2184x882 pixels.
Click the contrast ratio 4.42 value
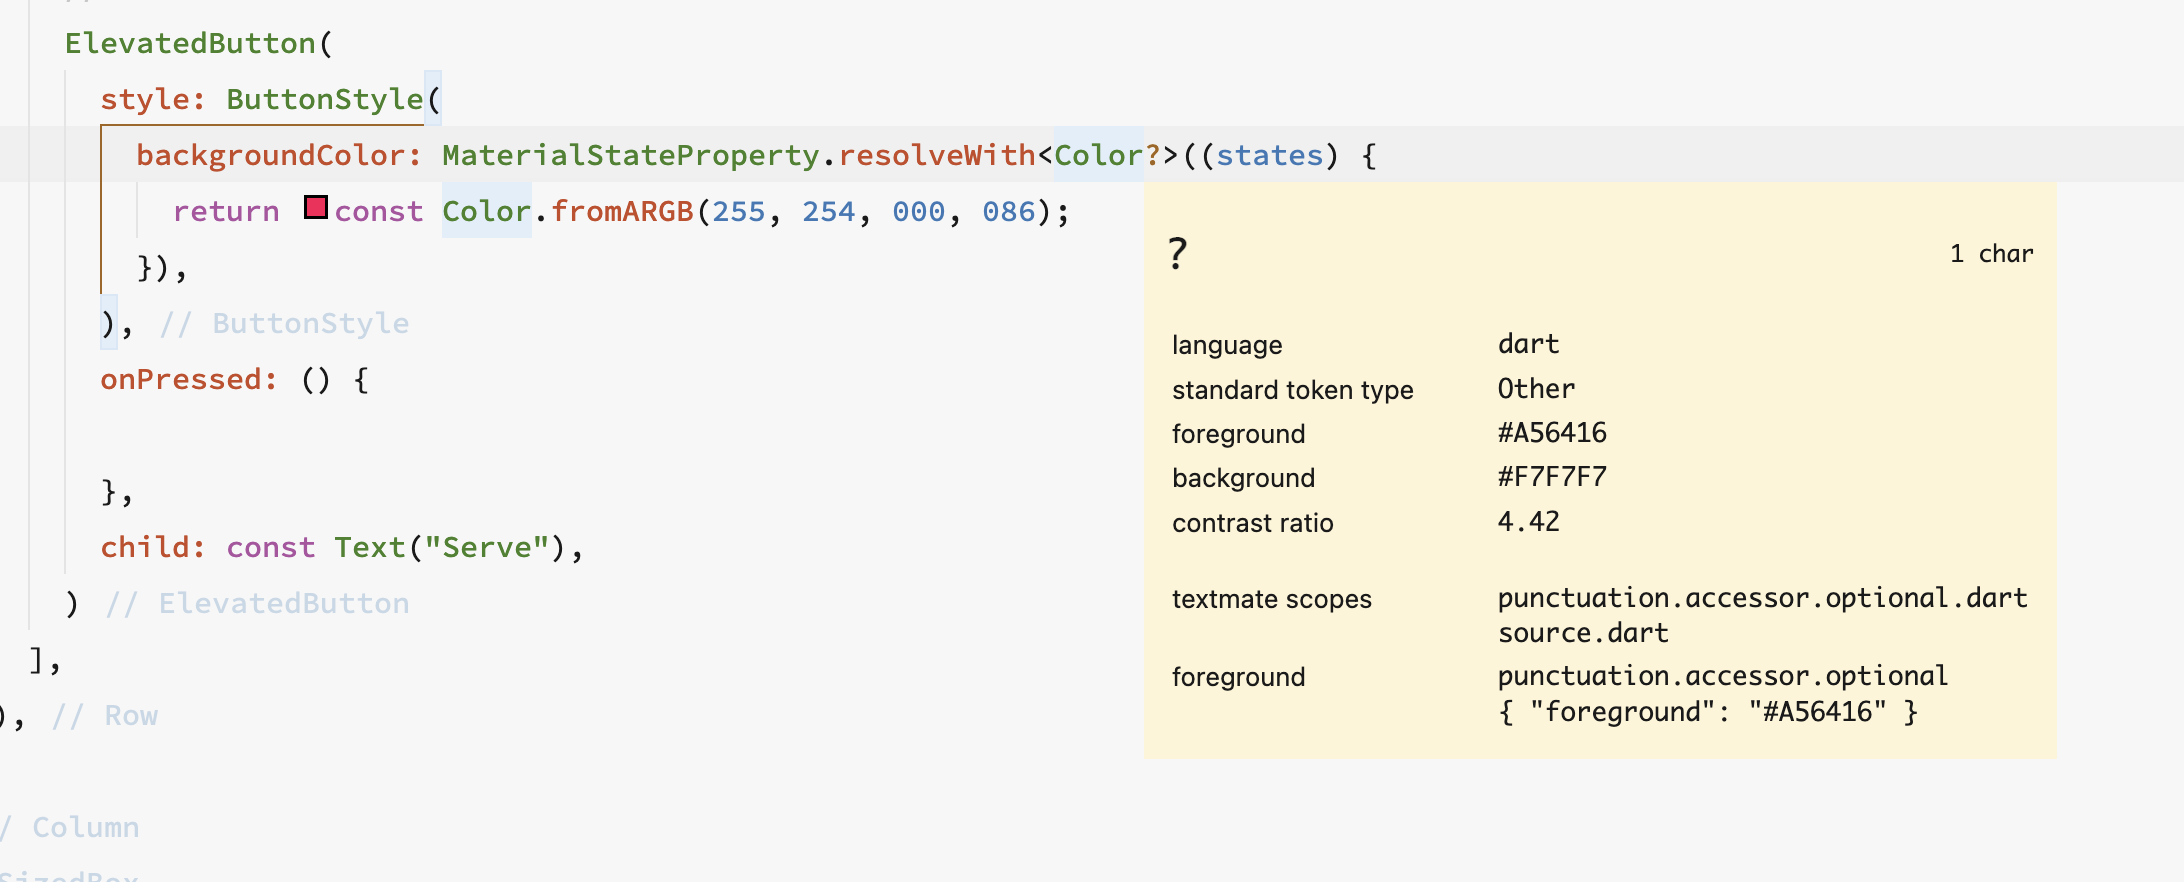point(1528,521)
